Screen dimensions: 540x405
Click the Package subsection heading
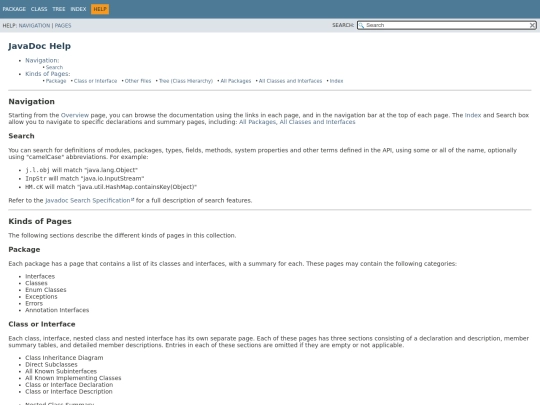click(24, 249)
